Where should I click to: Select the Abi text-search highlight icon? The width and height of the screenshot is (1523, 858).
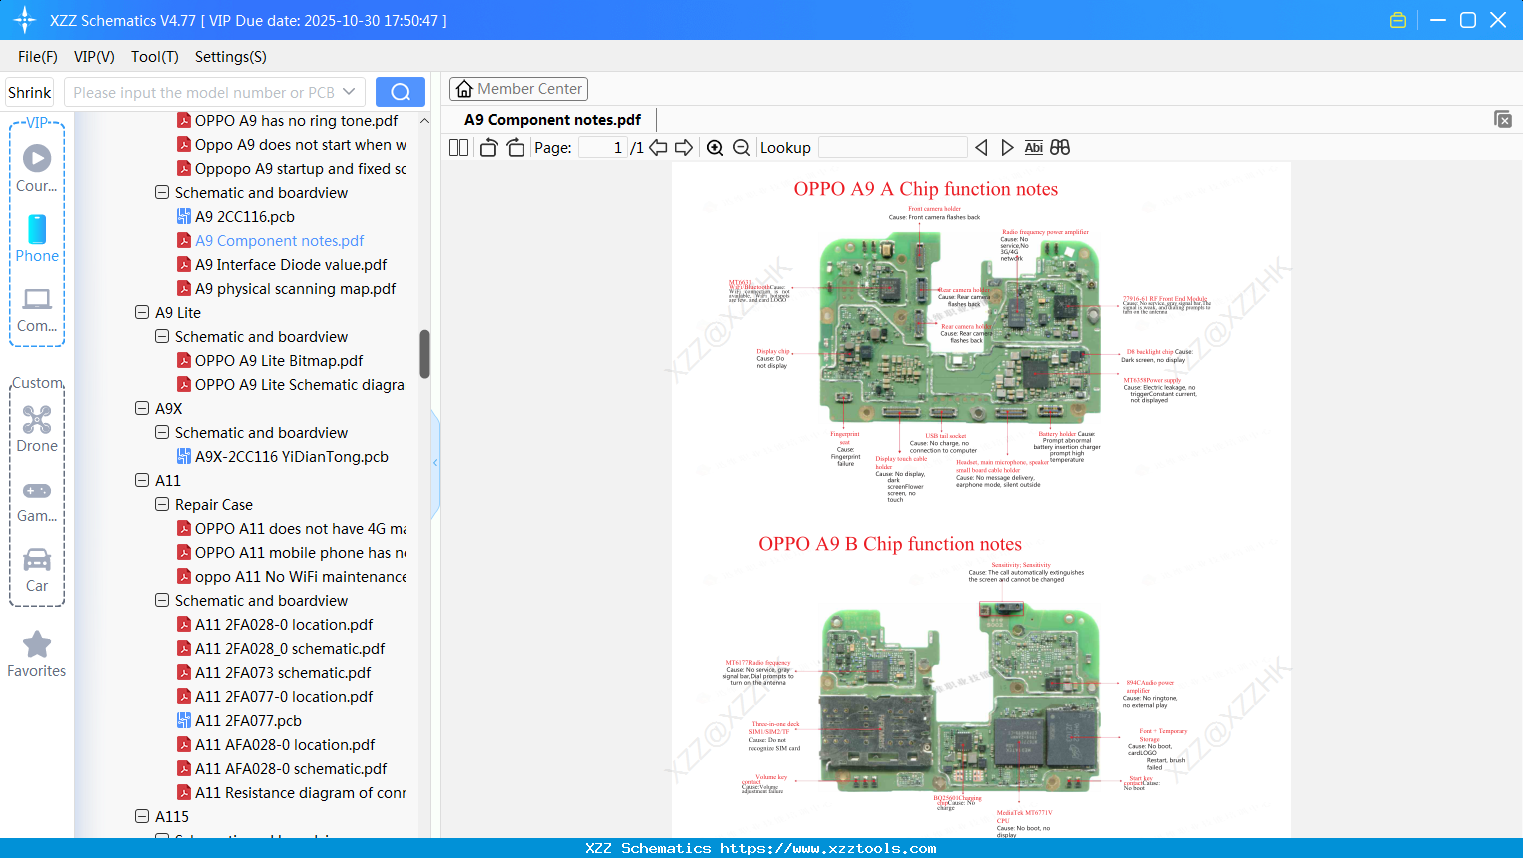[1033, 147]
